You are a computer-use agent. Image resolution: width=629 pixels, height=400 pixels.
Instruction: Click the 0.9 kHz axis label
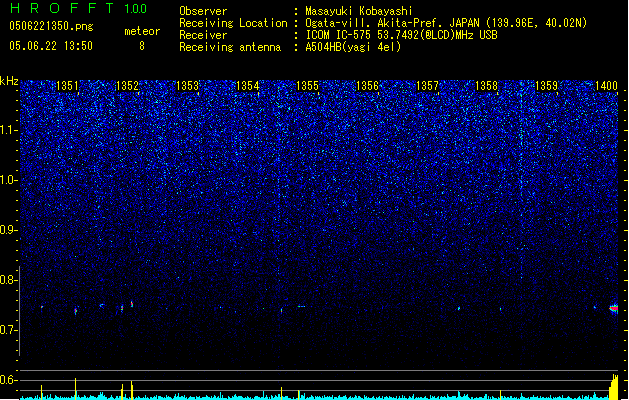pyautogui.click(x=8, y=230)
